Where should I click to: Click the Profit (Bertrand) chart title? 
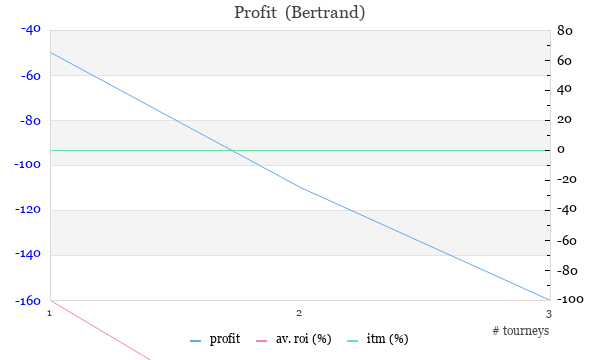pyautogui.click(x=300, y=12)
